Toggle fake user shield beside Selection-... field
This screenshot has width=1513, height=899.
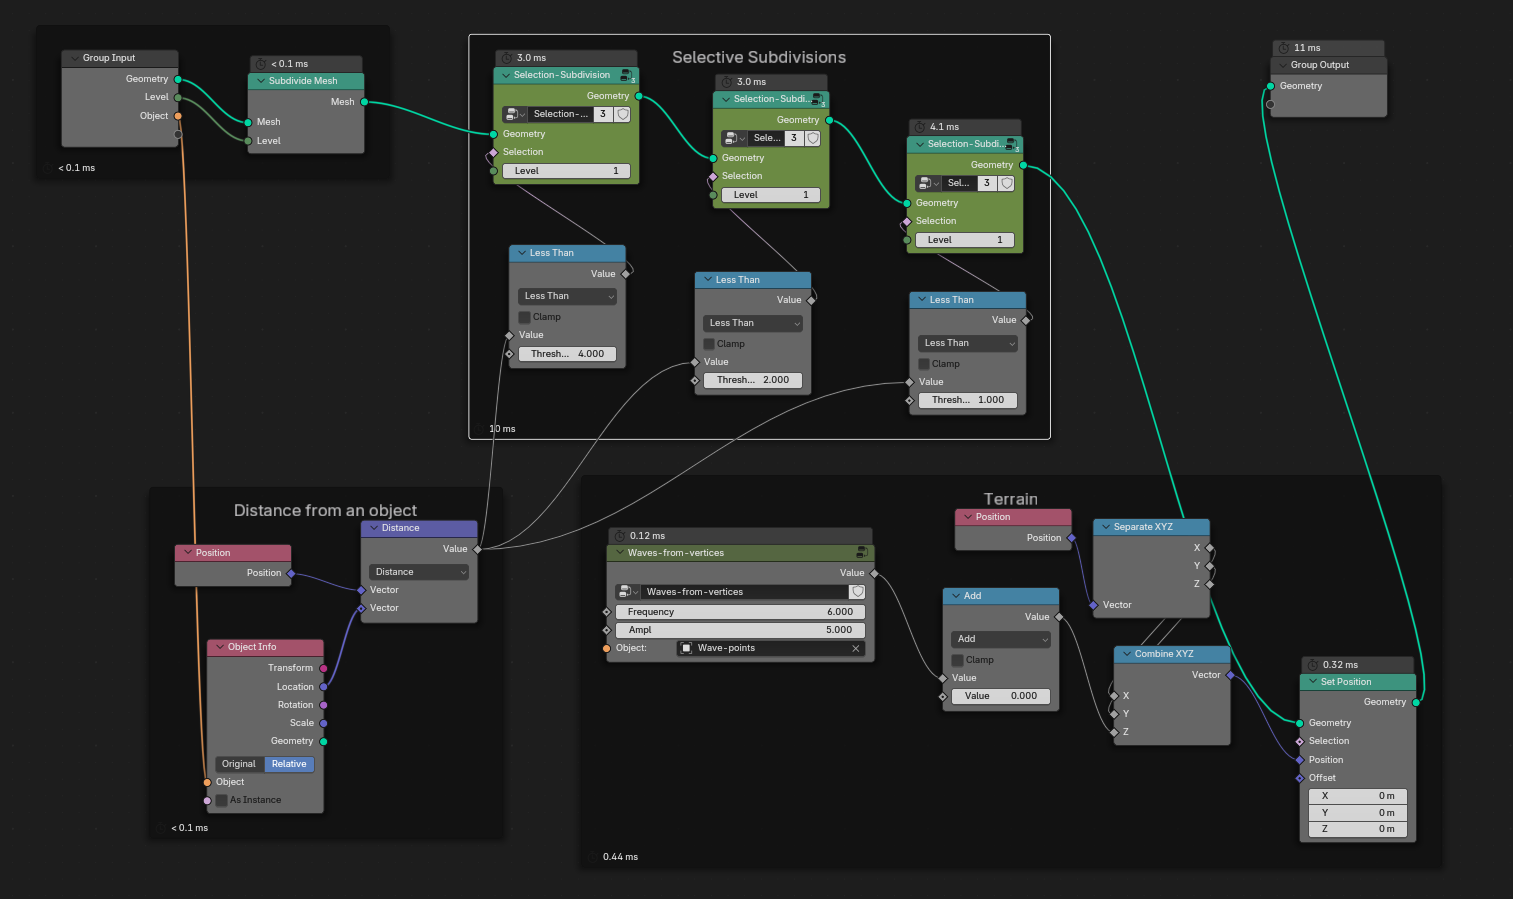point(622,114)
